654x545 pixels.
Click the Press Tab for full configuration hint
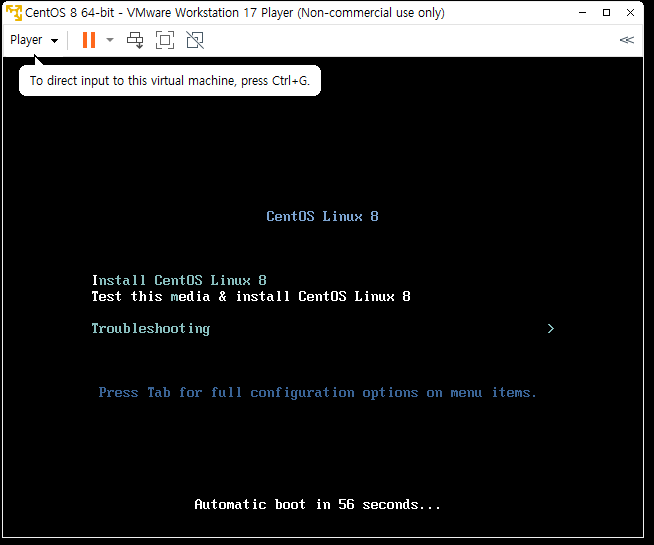[317, 393]
